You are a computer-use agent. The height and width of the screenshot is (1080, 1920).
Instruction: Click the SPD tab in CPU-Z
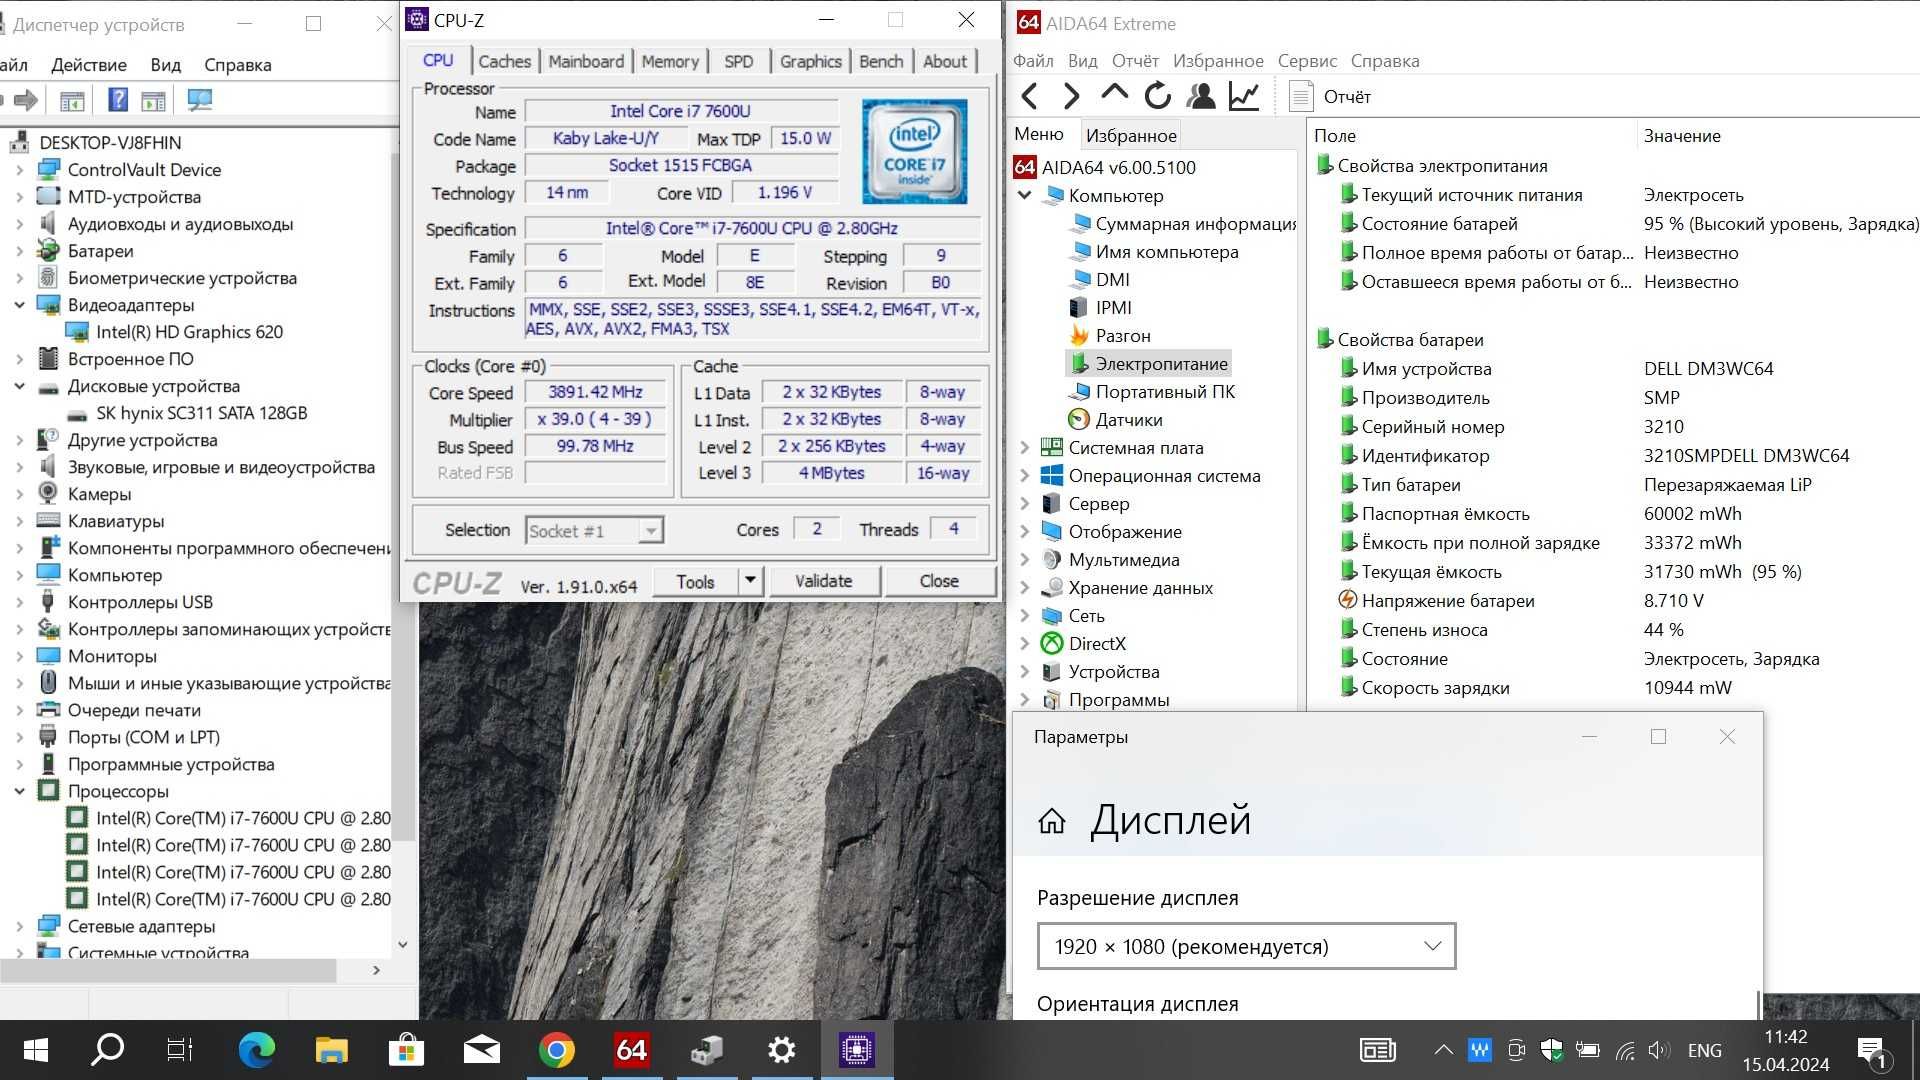pyautogui.click(x=737, y=59)
